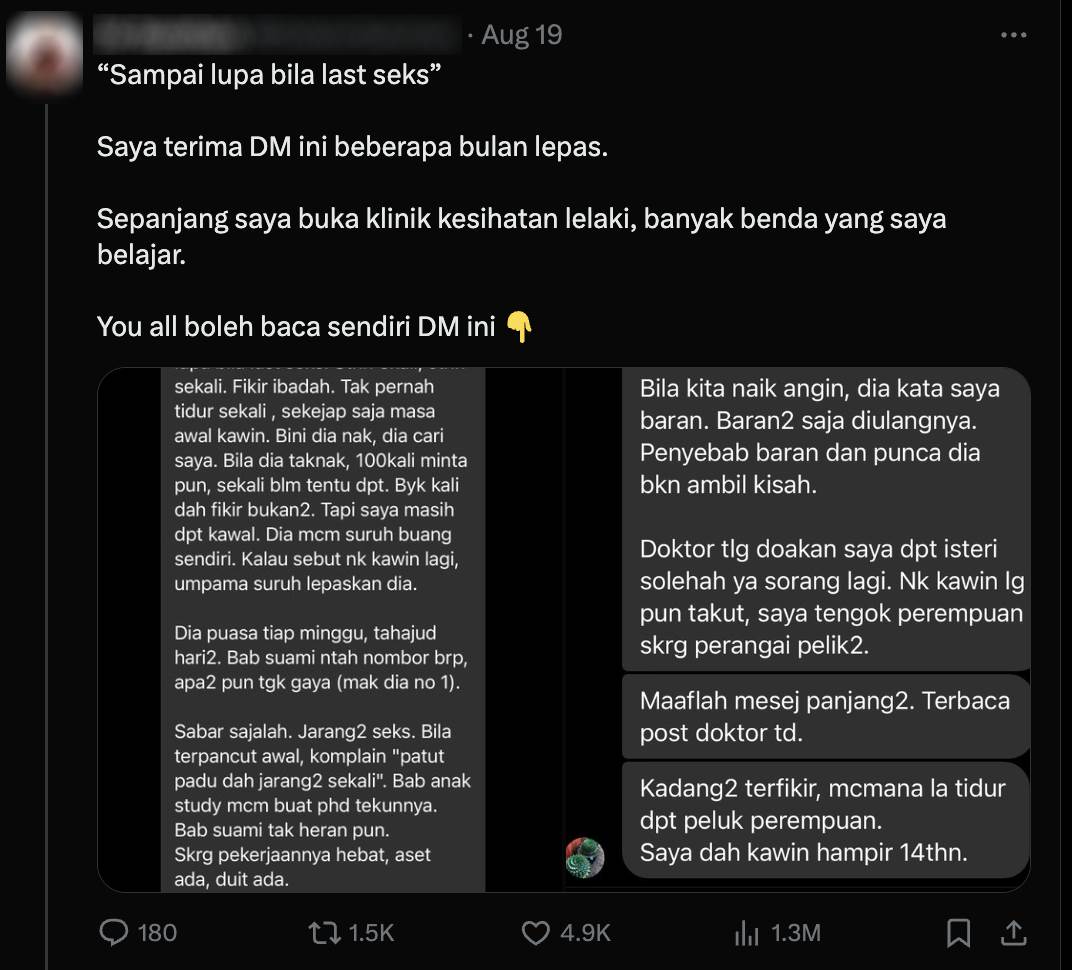This screenshot has height=970, width=1072.
Task: Like the tweet with heart icon
Action: pyautogui.click(x=535, y=933)
